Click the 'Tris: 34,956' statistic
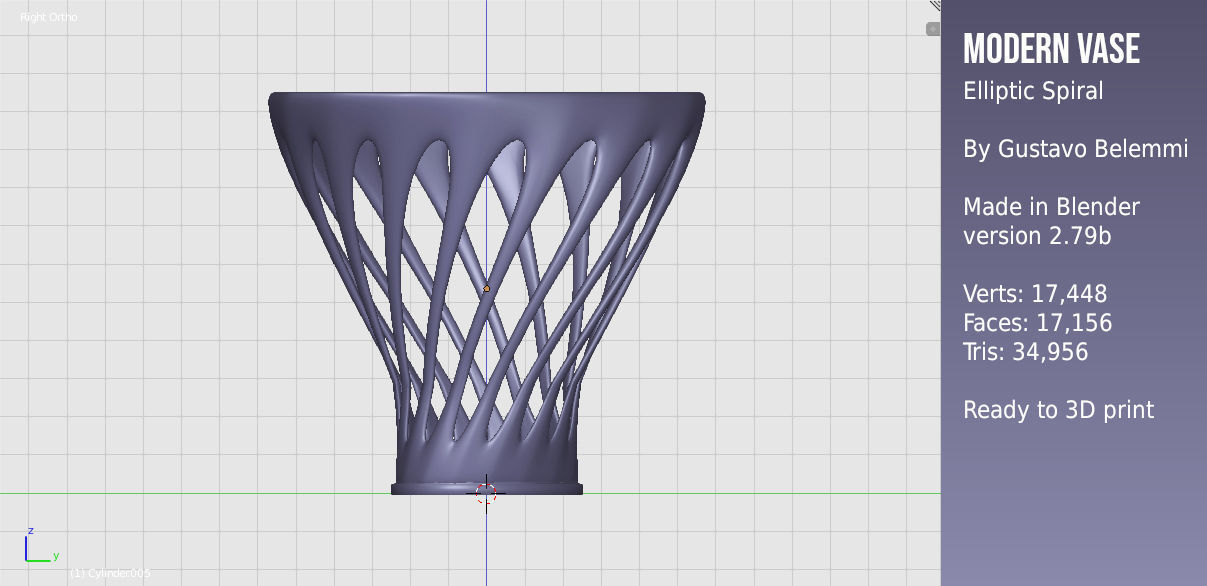Viewport: 1207px width, 586px height. tap(1025, 352)
